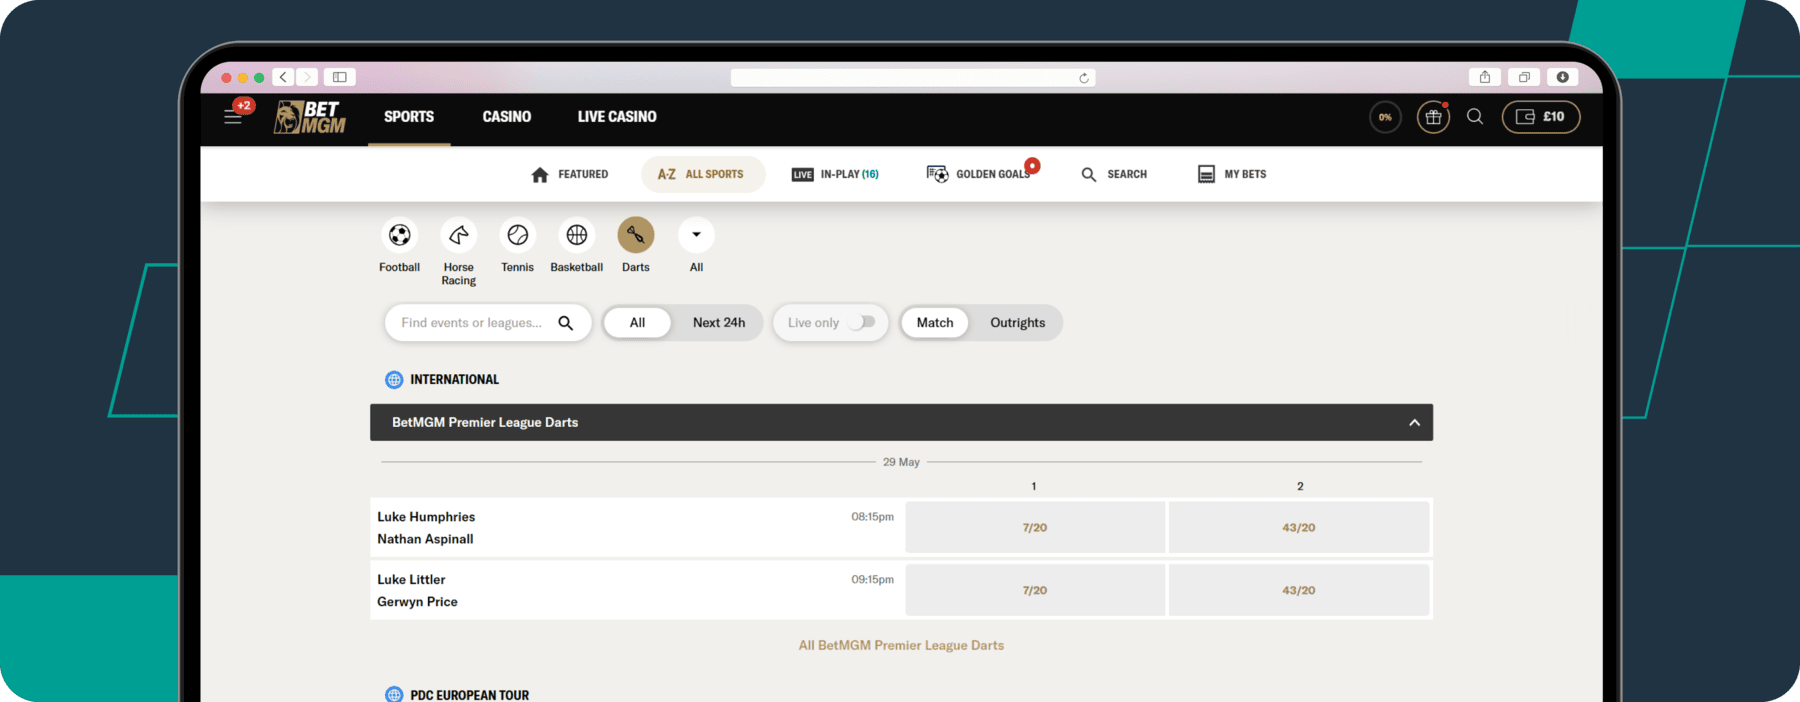The width and height of the screenshot is (1800, 702).
Task: Open All BetMGM Premier League Darts link
Action: [x=901, y=645]
